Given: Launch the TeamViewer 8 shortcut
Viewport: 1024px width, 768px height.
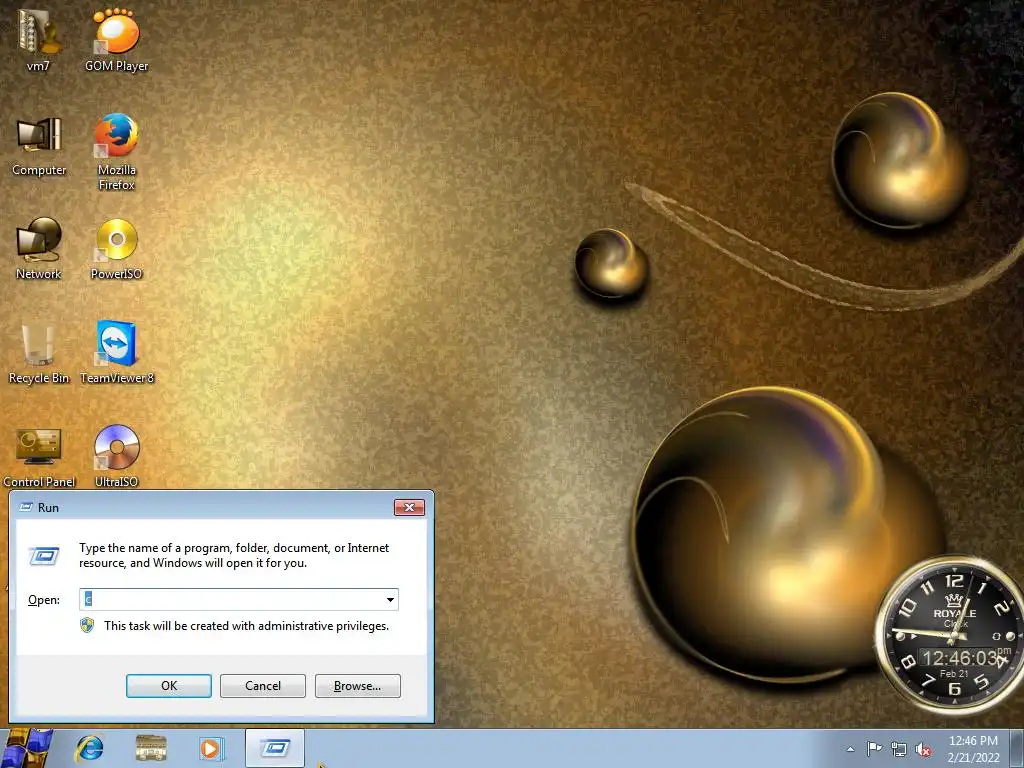Looking at the screenshot, I should coord(116,353).
